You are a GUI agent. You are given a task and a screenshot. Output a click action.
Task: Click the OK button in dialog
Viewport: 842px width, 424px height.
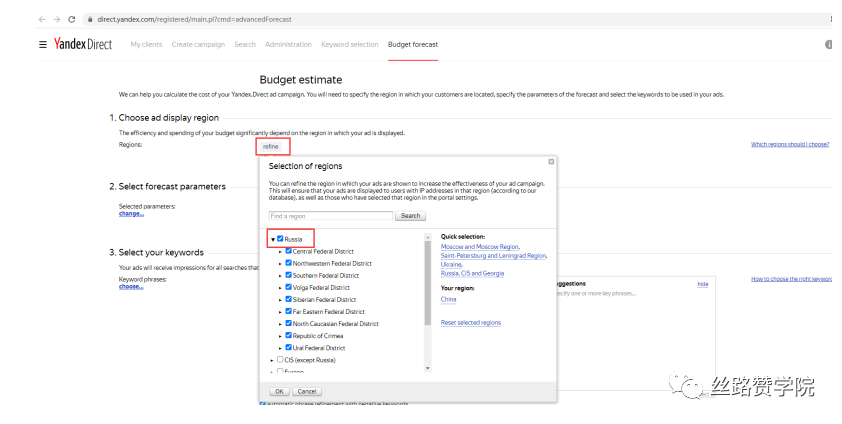point(279,391)
